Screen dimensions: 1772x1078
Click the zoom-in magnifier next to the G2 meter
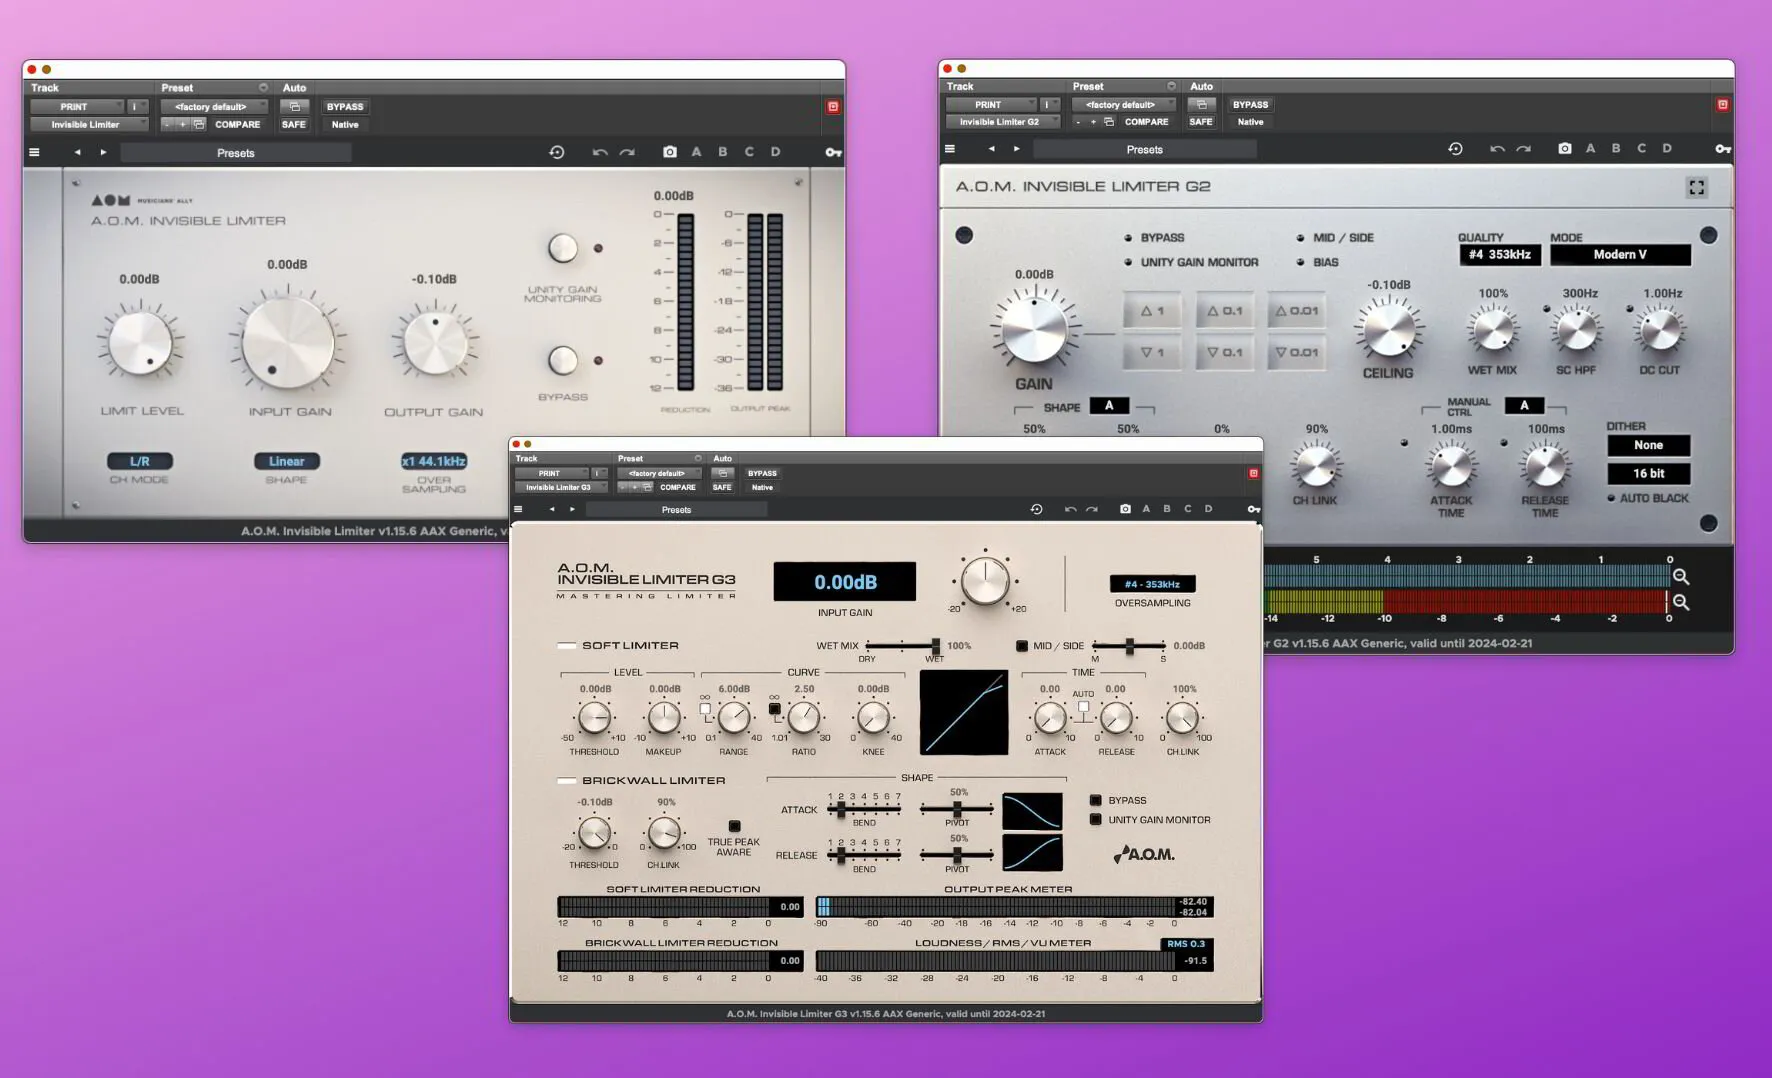[1681, 577]
